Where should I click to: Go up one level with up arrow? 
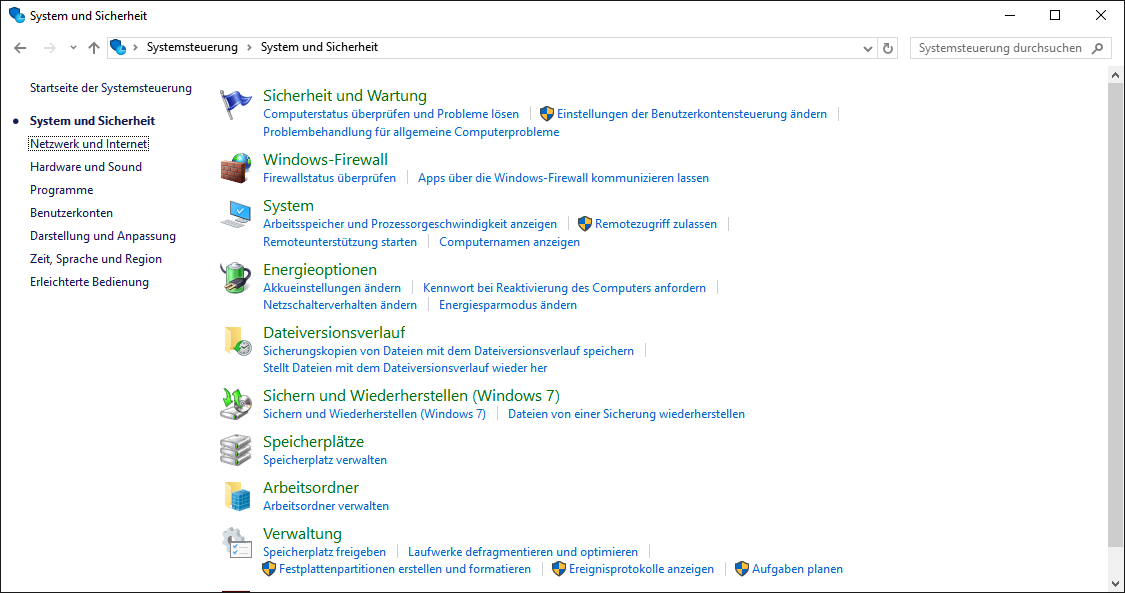[x=93, y=48]
